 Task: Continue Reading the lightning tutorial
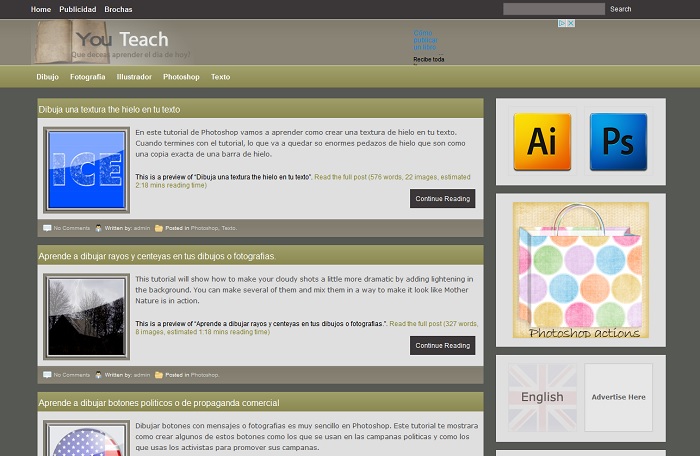click(442, 345)
